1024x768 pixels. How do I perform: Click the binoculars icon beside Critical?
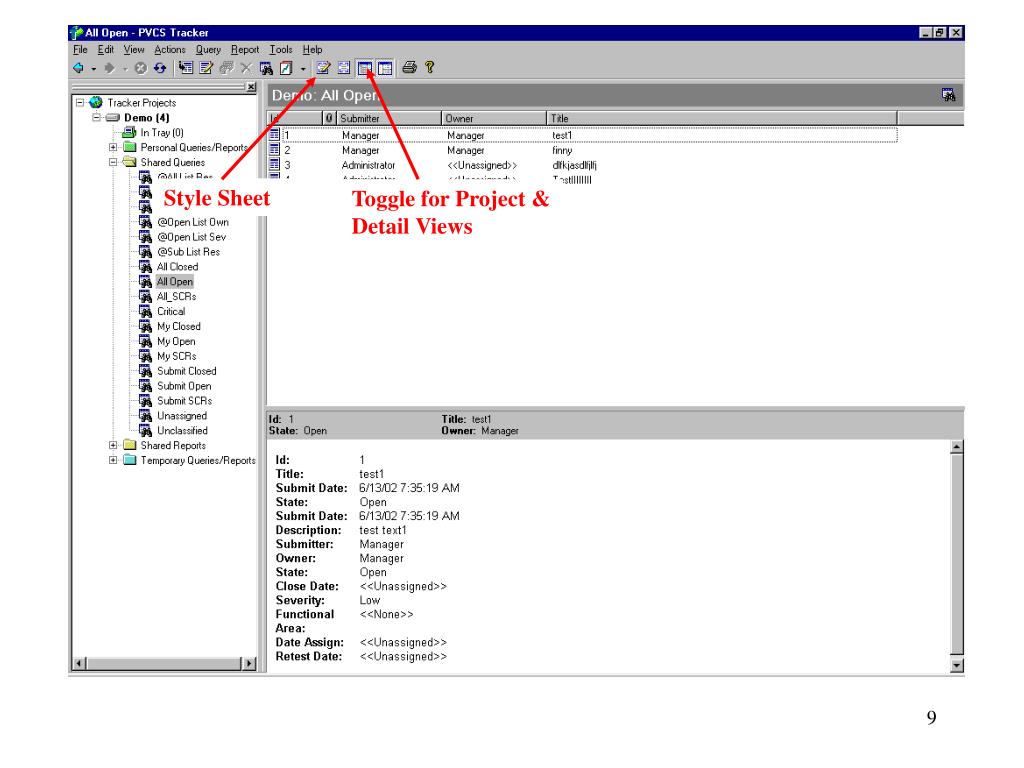pyautogui.click(x=146, y=312)
